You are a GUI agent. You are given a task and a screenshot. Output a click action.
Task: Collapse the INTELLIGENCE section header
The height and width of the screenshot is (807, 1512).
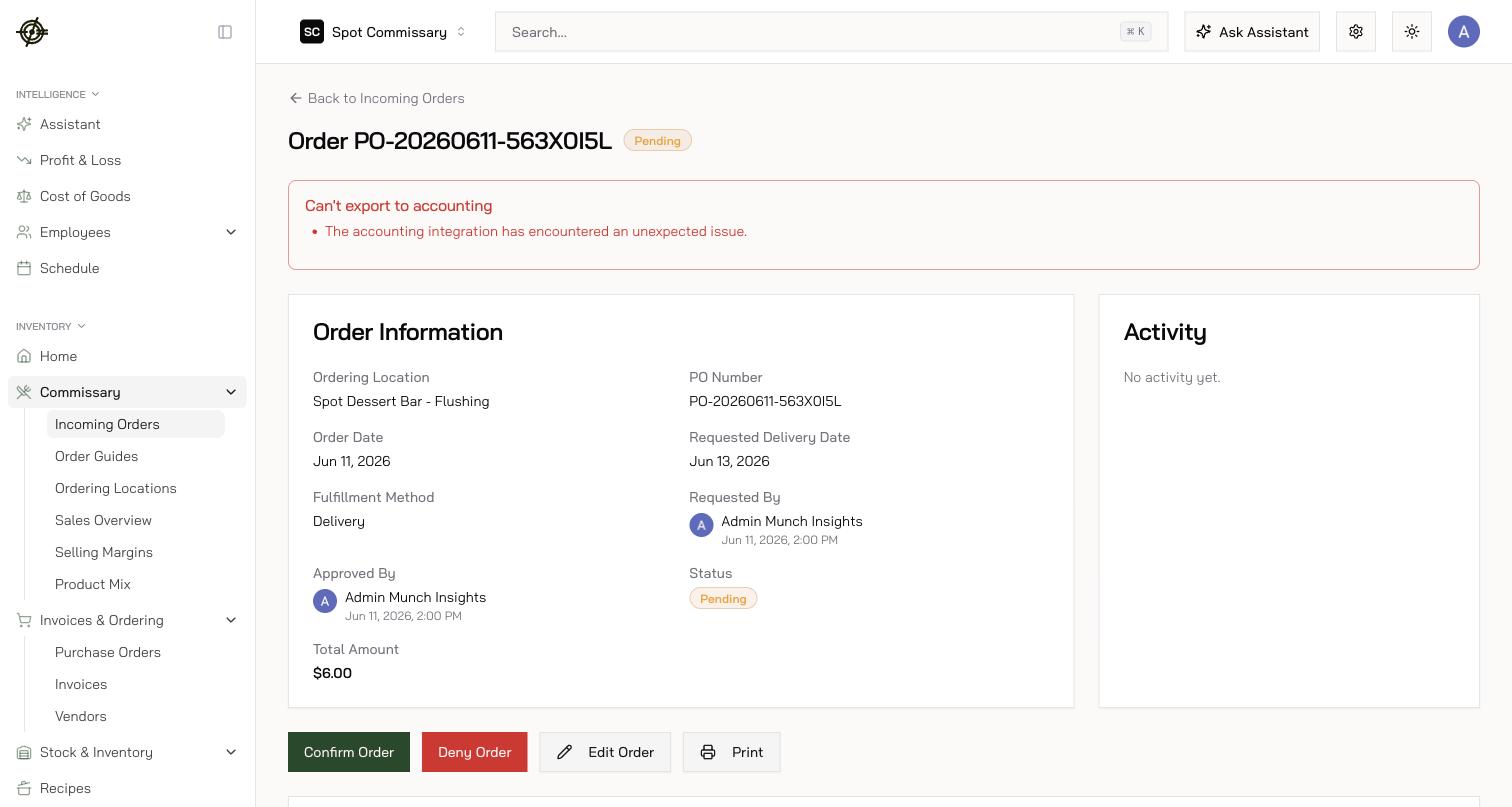tap(57, 94)
